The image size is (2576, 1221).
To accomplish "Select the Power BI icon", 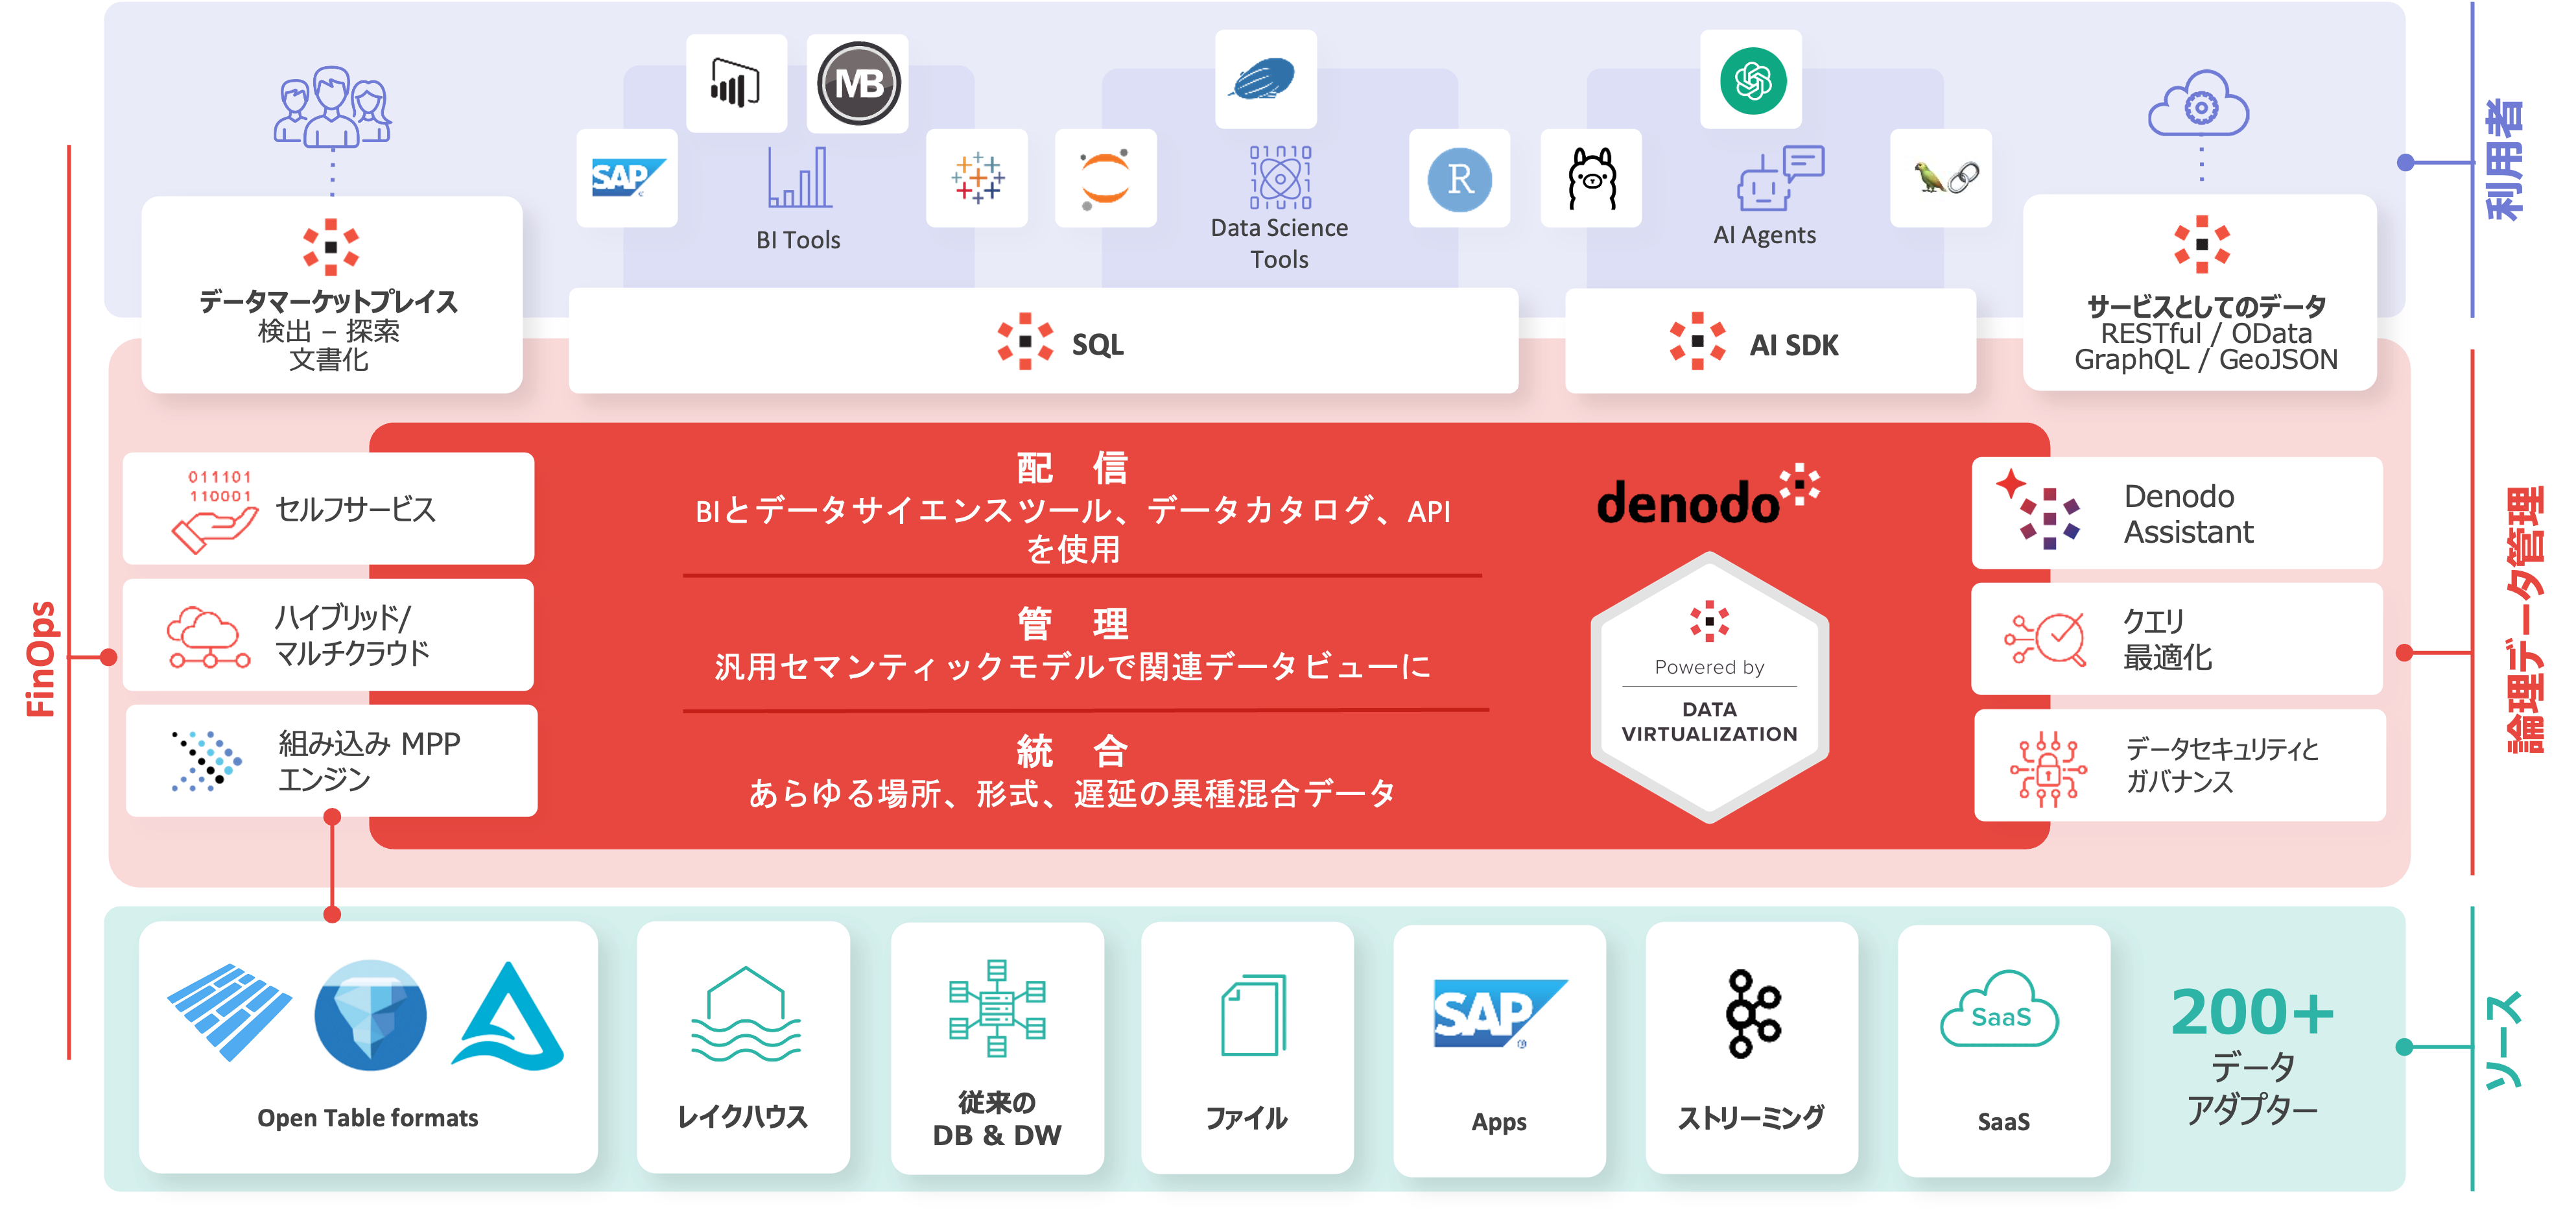I will [737, 84].
